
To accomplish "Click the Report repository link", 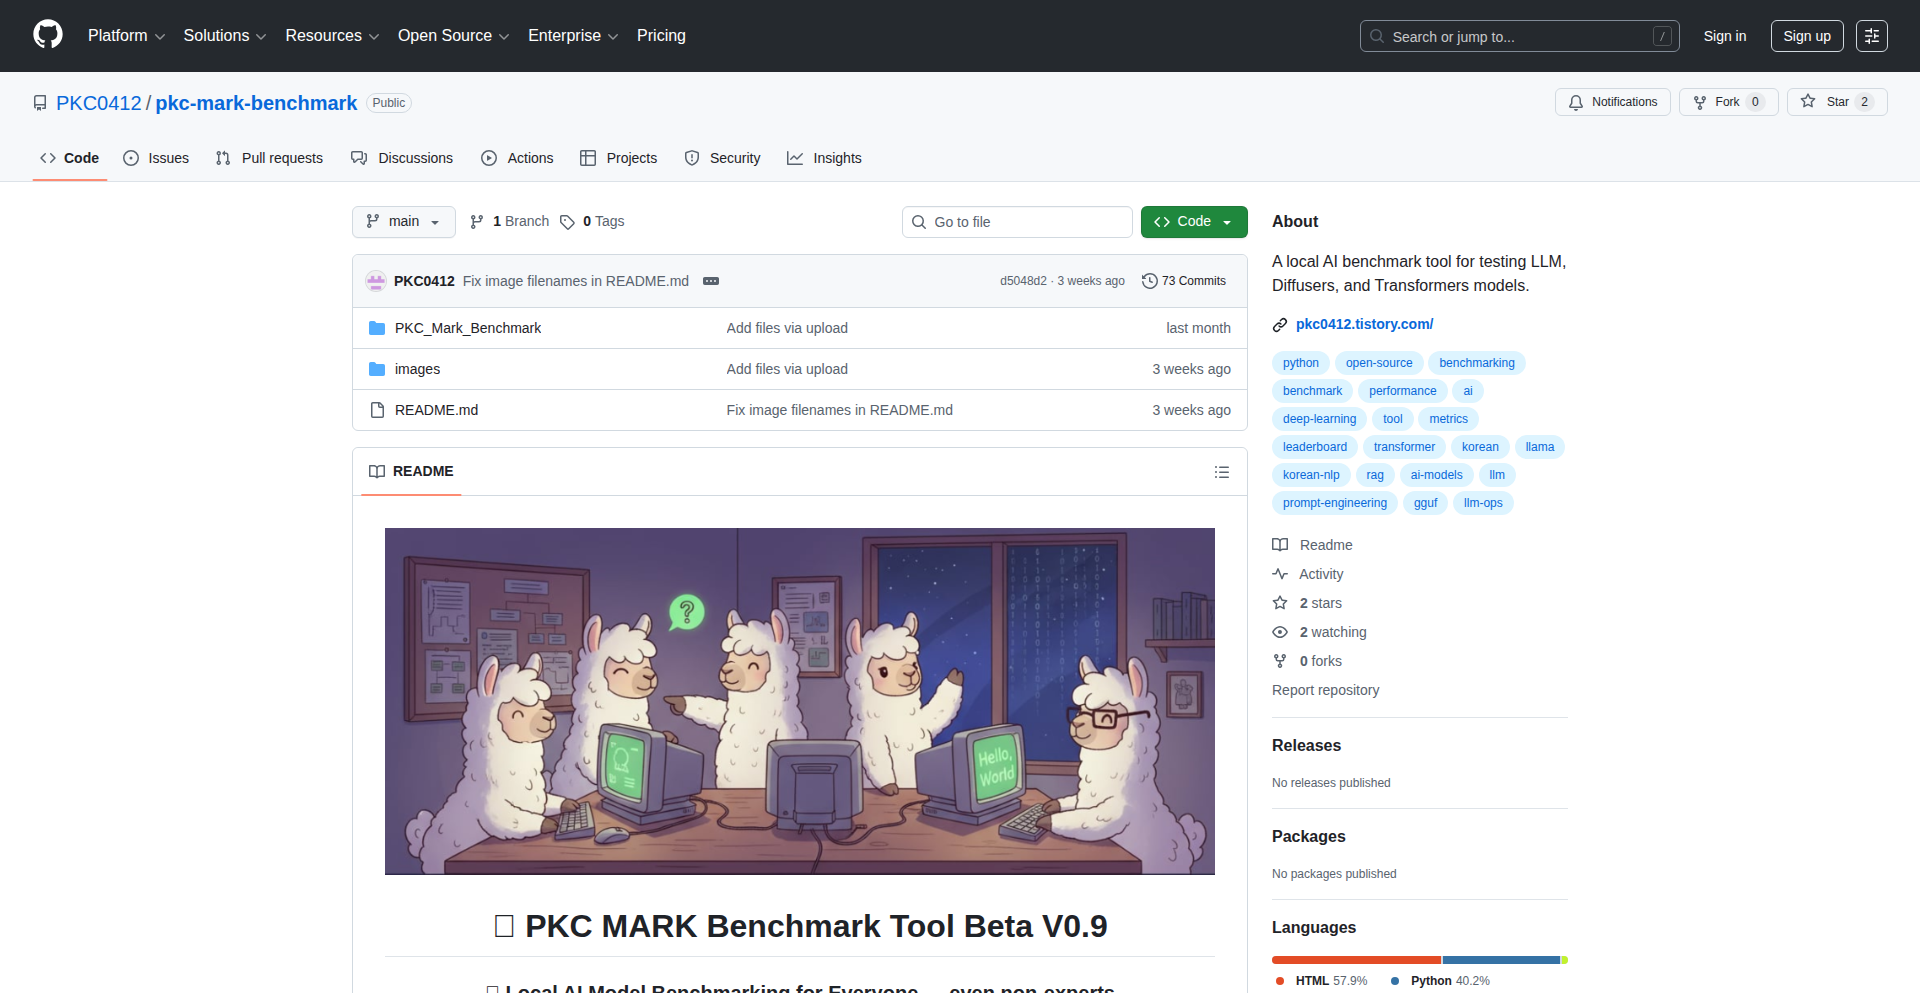I will click(1325, 690).
